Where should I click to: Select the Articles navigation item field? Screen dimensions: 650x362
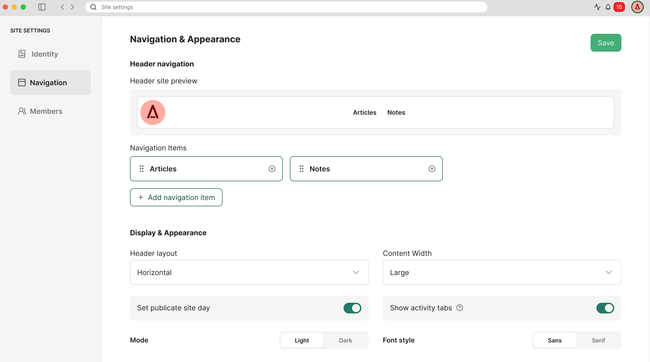(x=206, y=169)
